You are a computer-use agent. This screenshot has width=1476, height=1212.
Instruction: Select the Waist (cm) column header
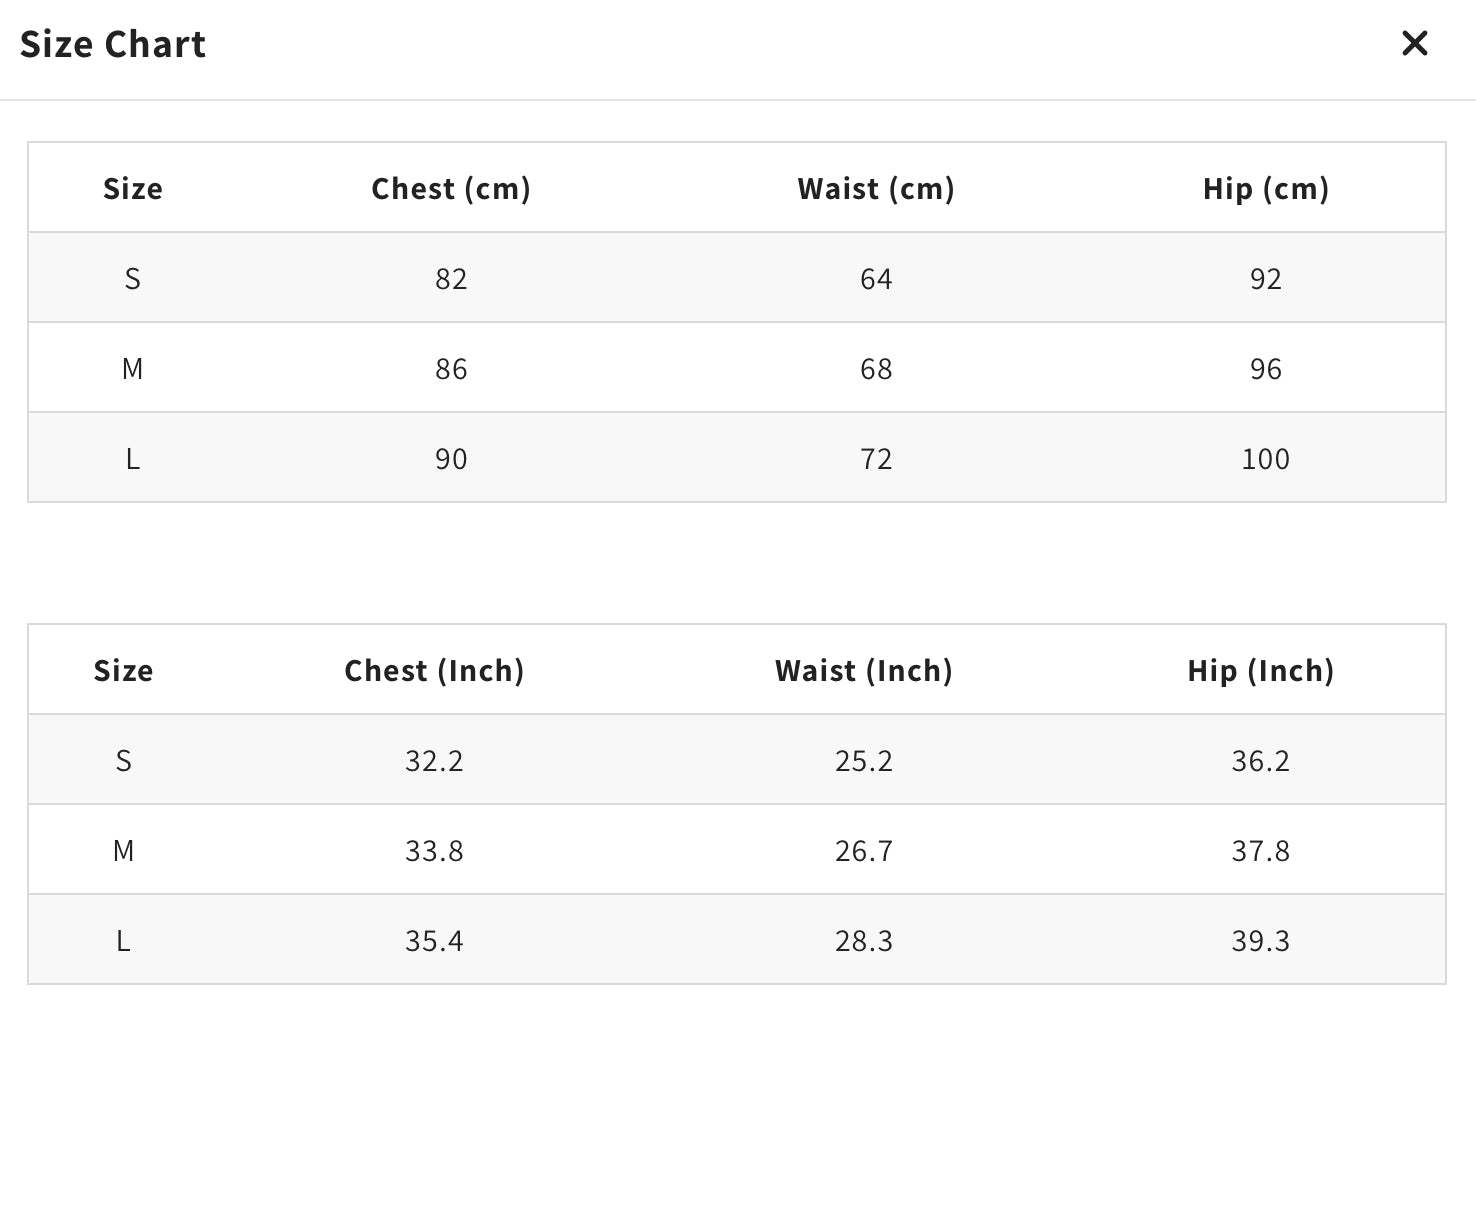[876, 189]
